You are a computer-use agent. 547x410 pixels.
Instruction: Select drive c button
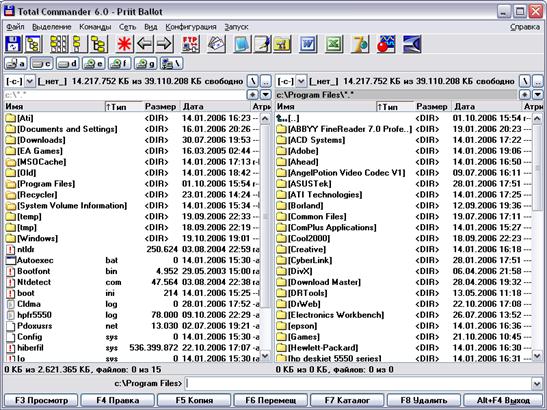click(x=42, y=64)
